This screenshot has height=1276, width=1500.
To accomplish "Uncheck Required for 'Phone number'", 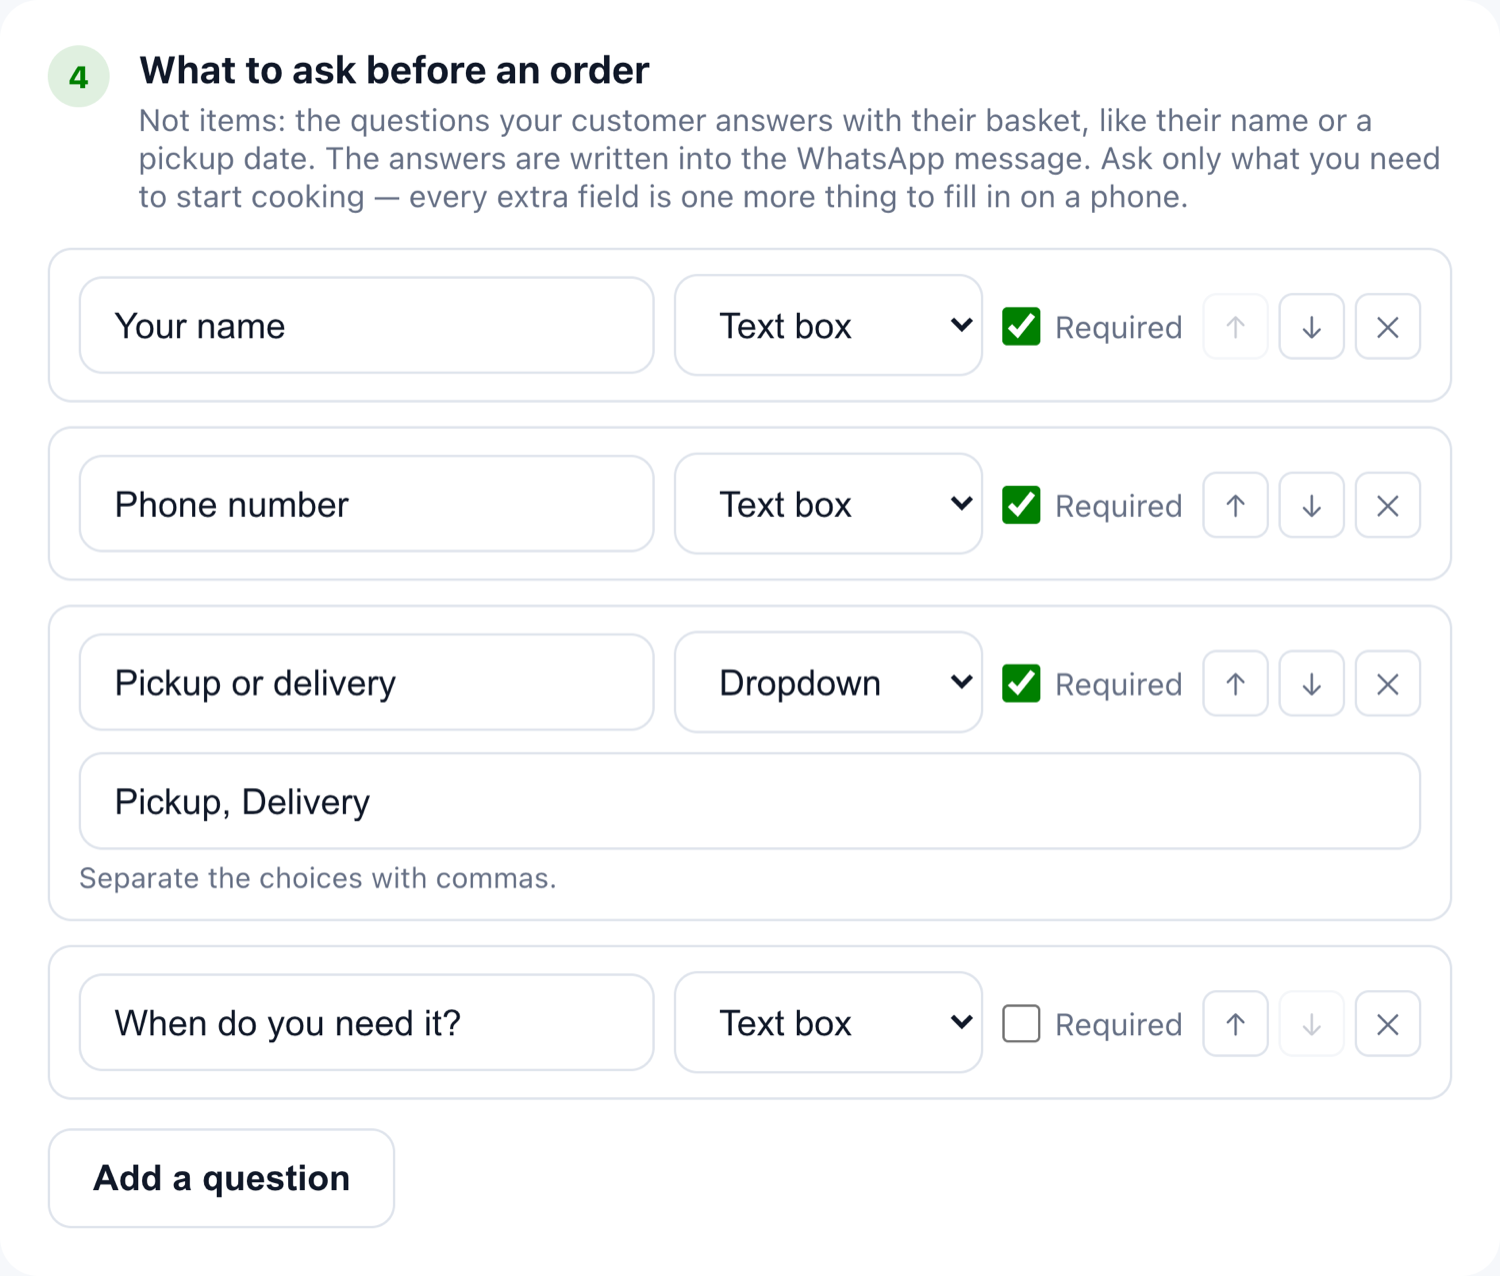I will pyautogui.click(x=1021, y=505).
